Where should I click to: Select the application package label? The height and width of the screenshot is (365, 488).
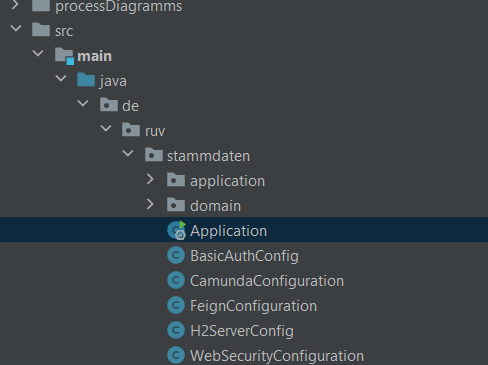(228, 181)
